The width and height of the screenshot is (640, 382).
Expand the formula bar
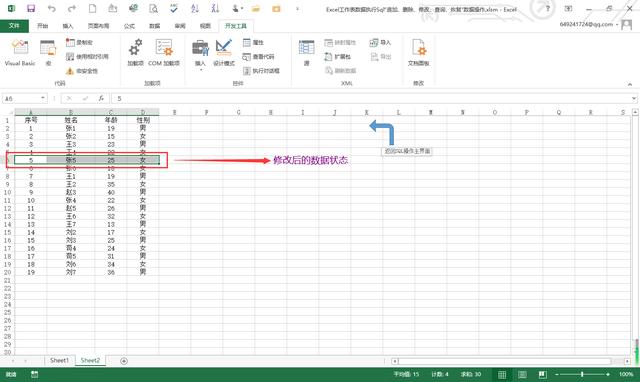[634, 98]
